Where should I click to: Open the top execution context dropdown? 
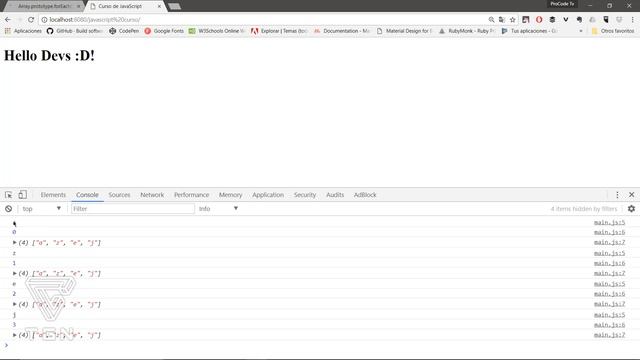[42, 209]
